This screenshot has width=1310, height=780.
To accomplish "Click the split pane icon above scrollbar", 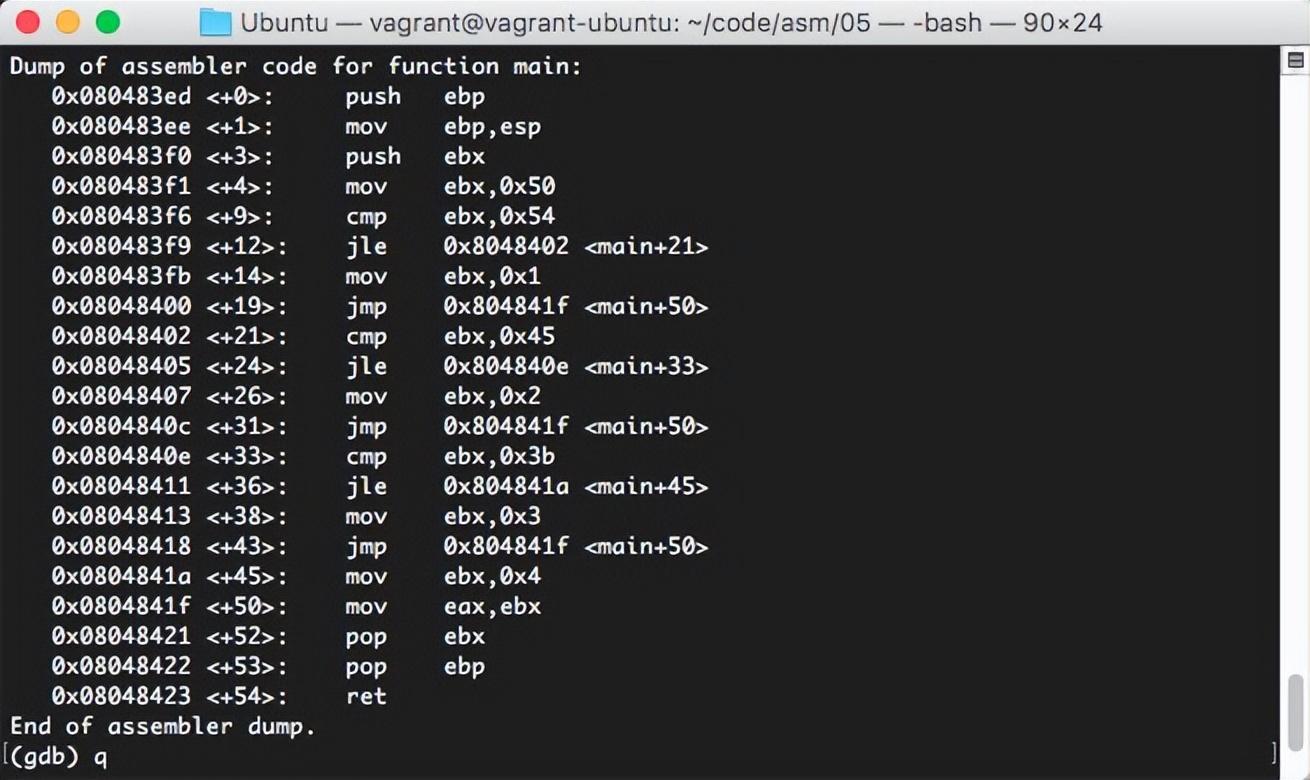I will pos(1296,62).
